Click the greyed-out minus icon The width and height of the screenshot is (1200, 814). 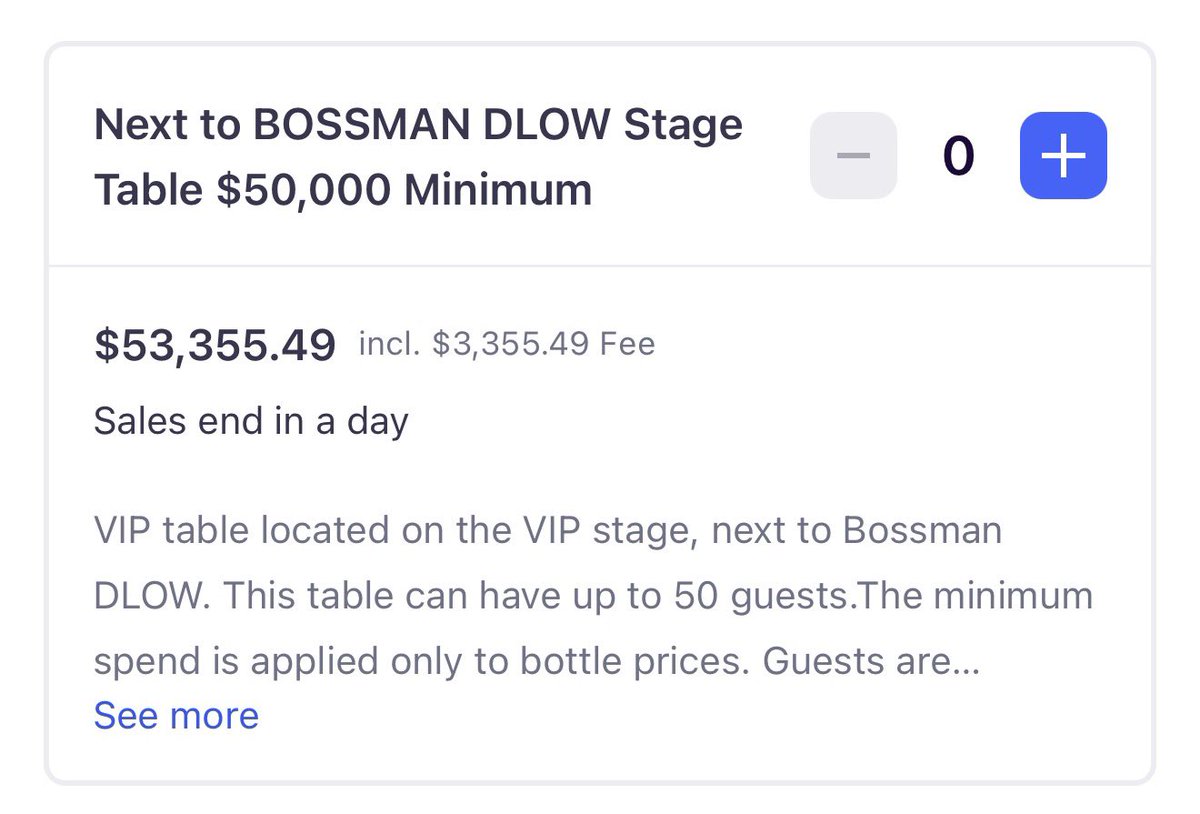853,156
